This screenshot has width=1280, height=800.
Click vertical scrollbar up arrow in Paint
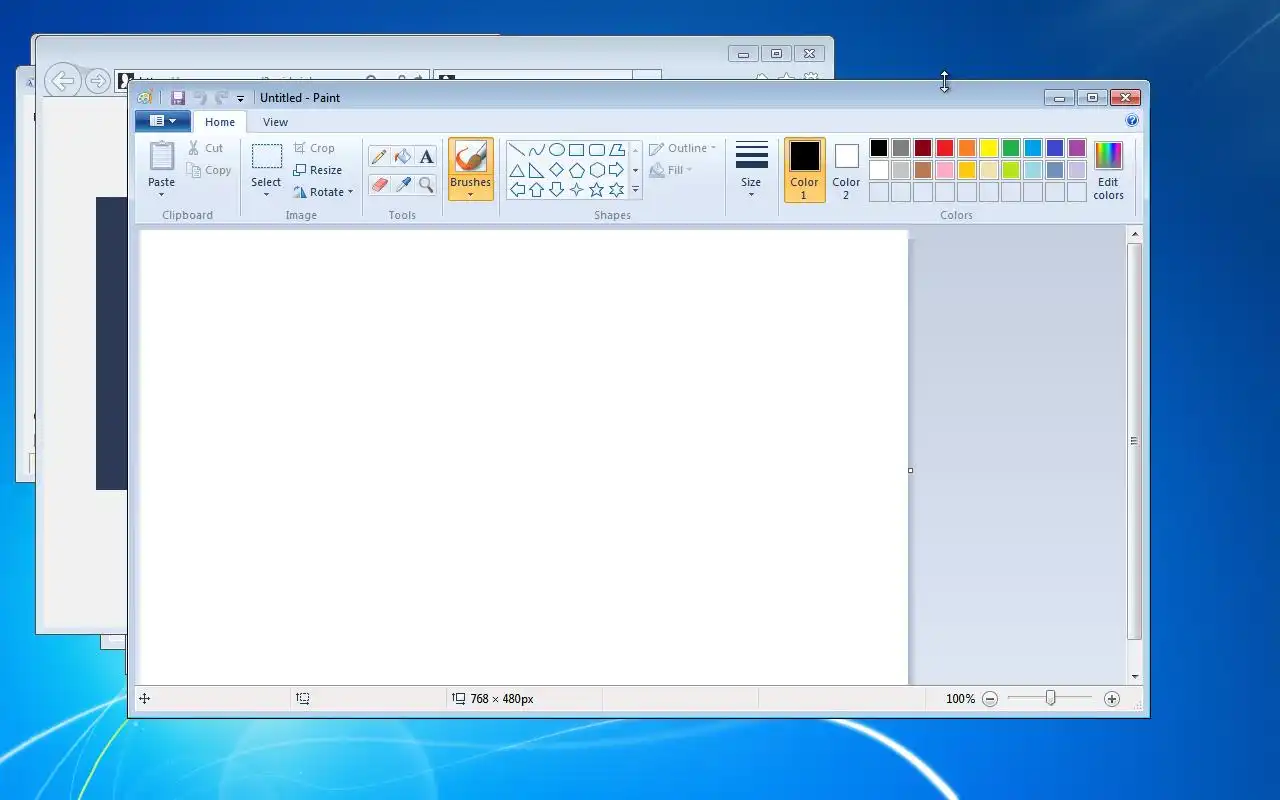[x=1134, y=234]
